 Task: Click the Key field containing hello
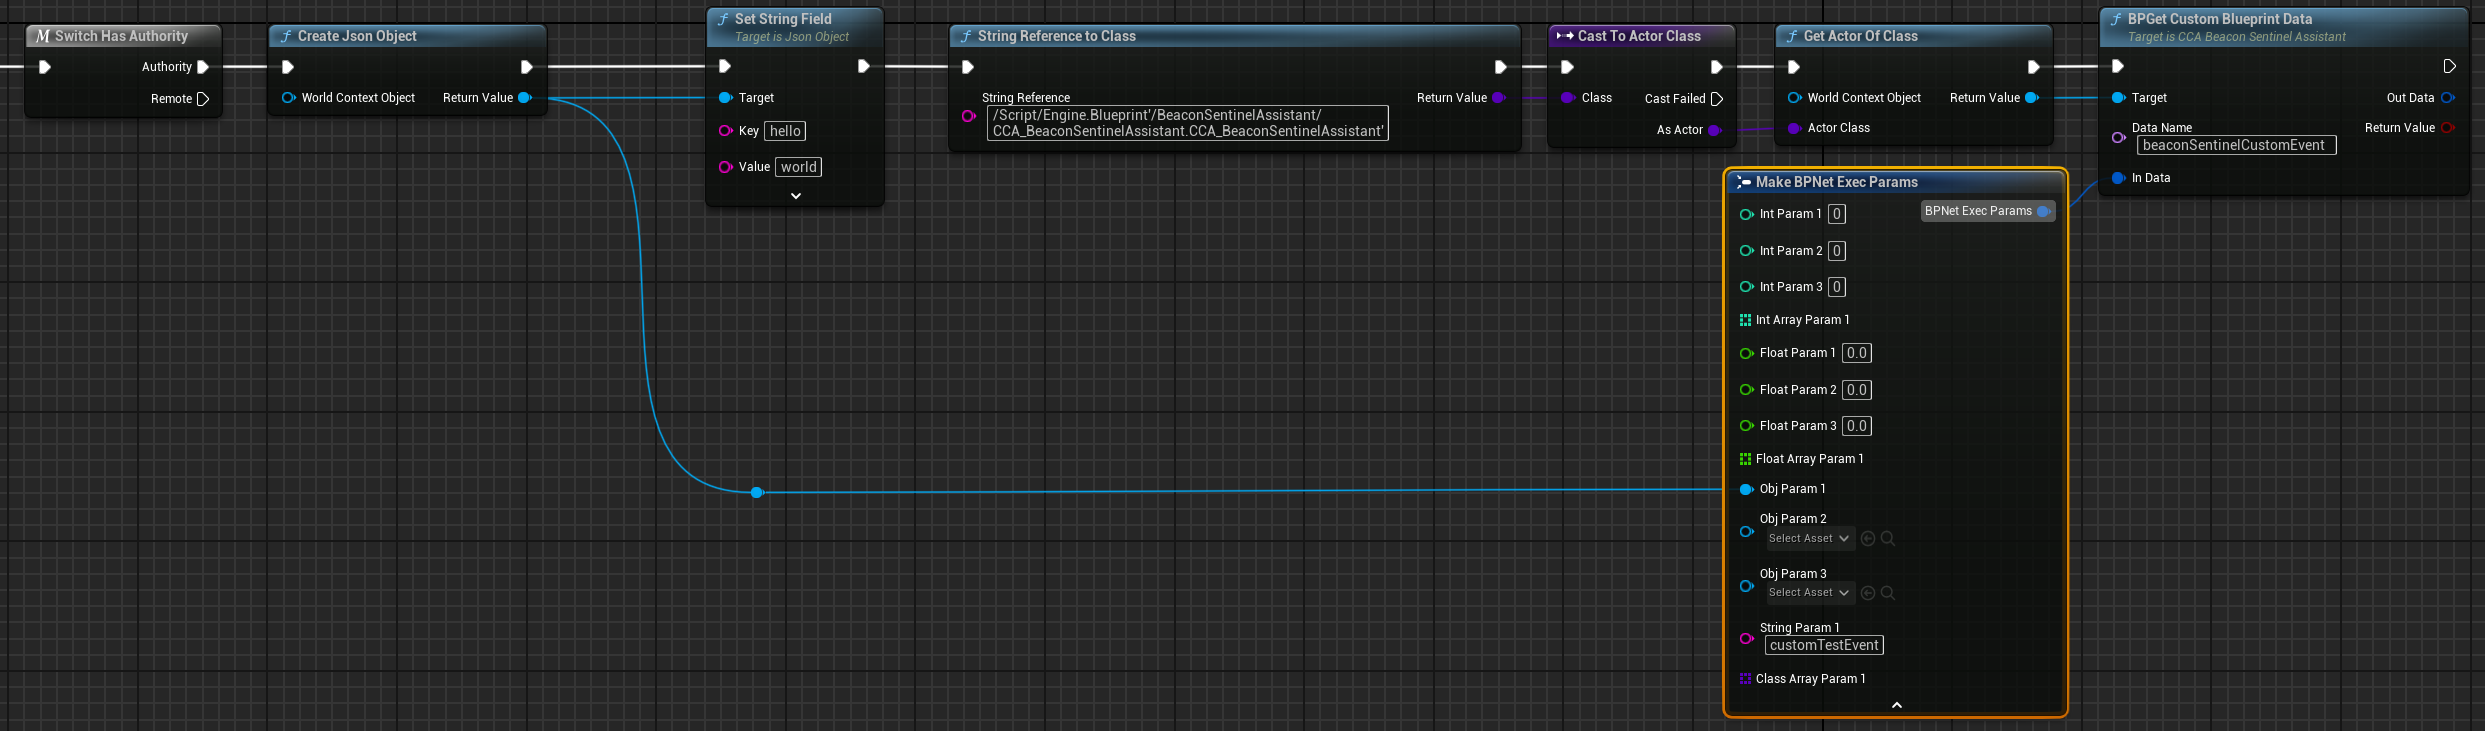[x=785, y=131]
